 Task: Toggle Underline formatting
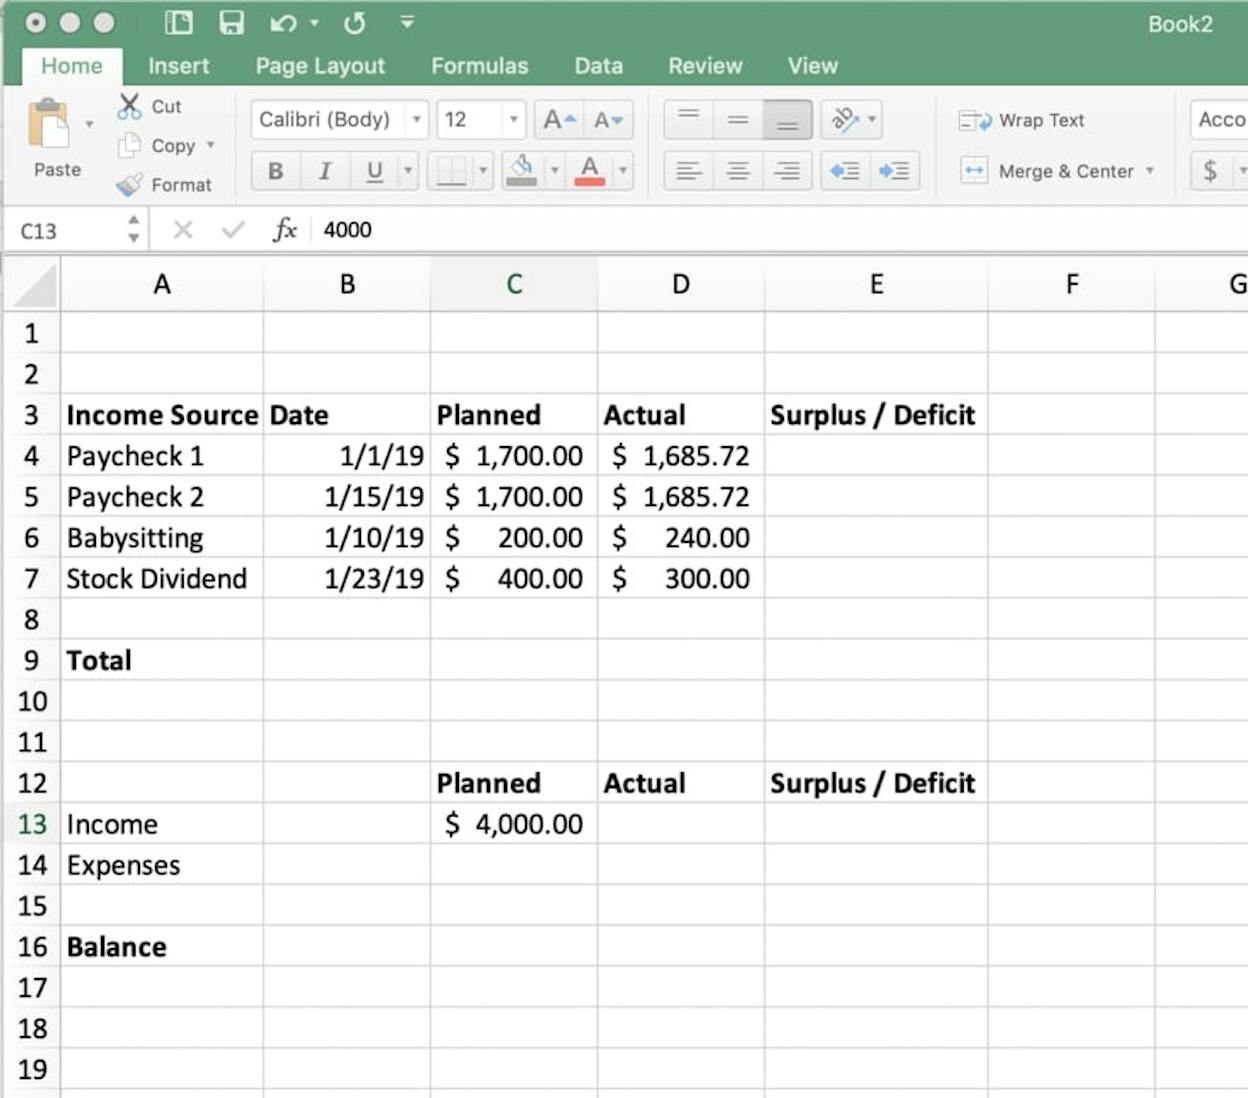[x=374, y=171]
